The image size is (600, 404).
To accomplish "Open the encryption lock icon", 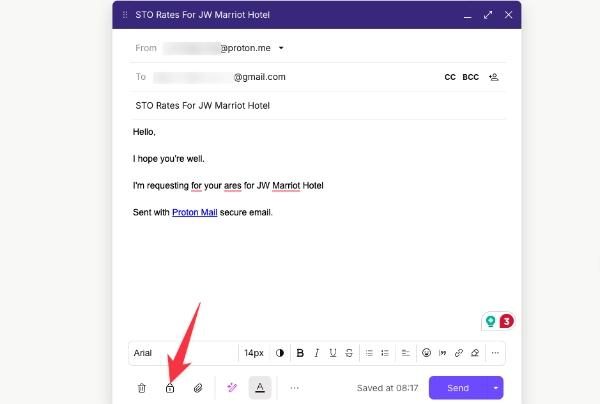I will pyautogui.click(x=170, y=388).
